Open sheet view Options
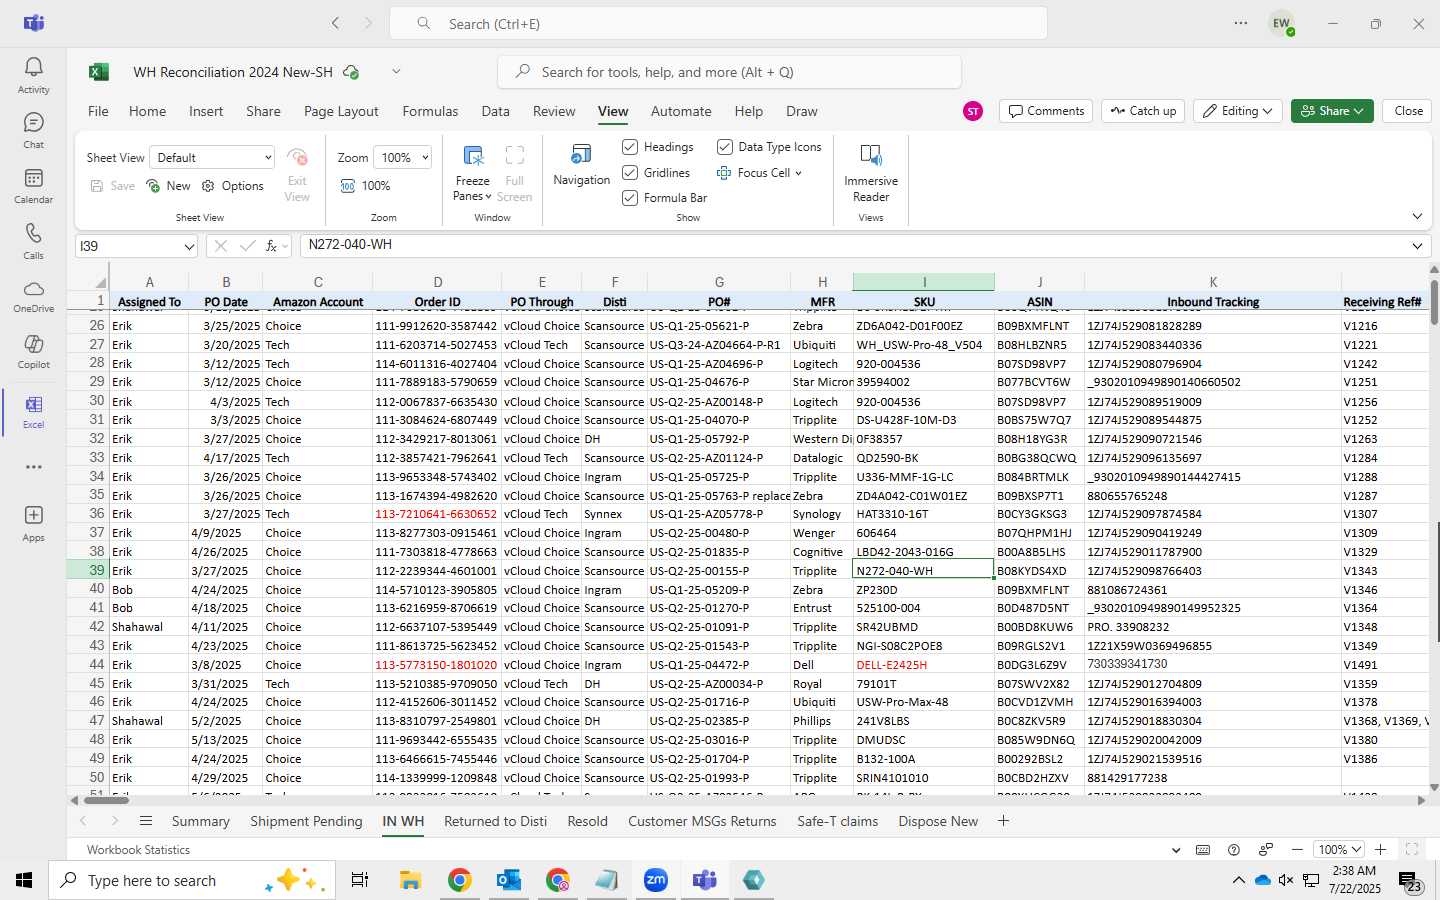This screenshot has width=1440, height=900. (233, 186)
